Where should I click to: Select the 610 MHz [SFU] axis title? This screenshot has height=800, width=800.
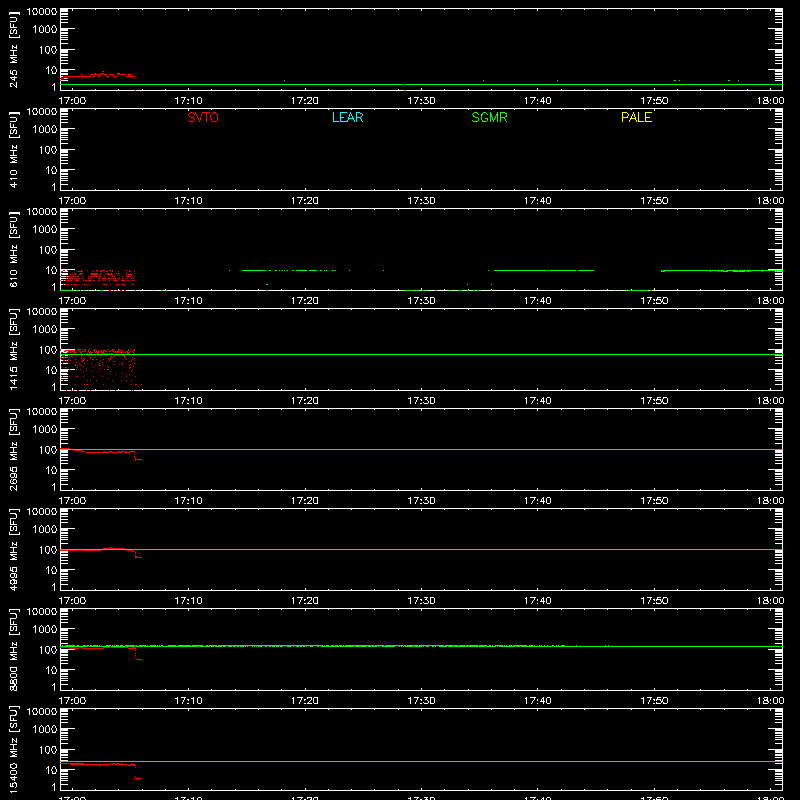pyautogui.click(x=13, y=249)
